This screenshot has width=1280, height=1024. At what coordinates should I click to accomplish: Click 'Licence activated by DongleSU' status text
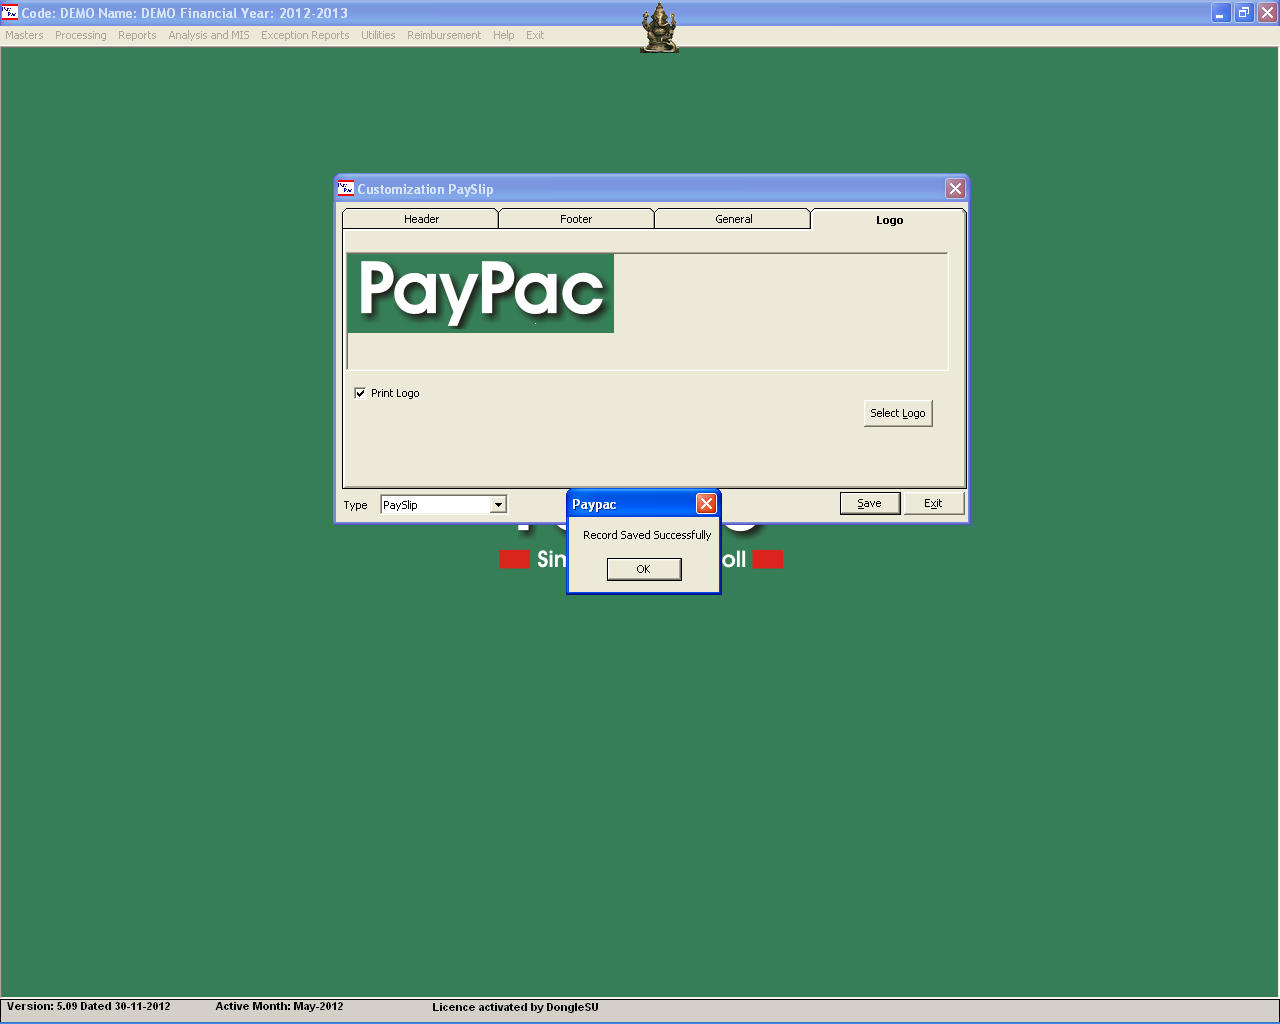[515, 1007]
